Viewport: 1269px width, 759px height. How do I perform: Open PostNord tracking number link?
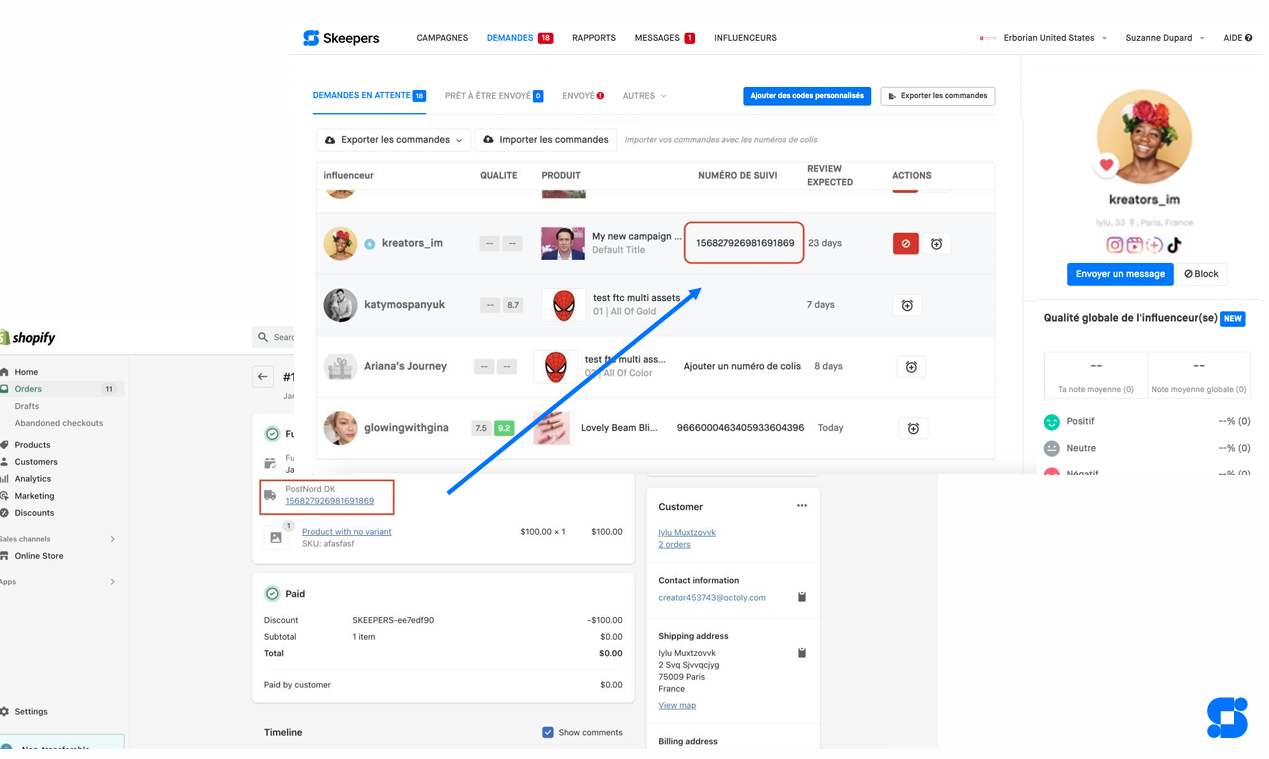point(329,501)
